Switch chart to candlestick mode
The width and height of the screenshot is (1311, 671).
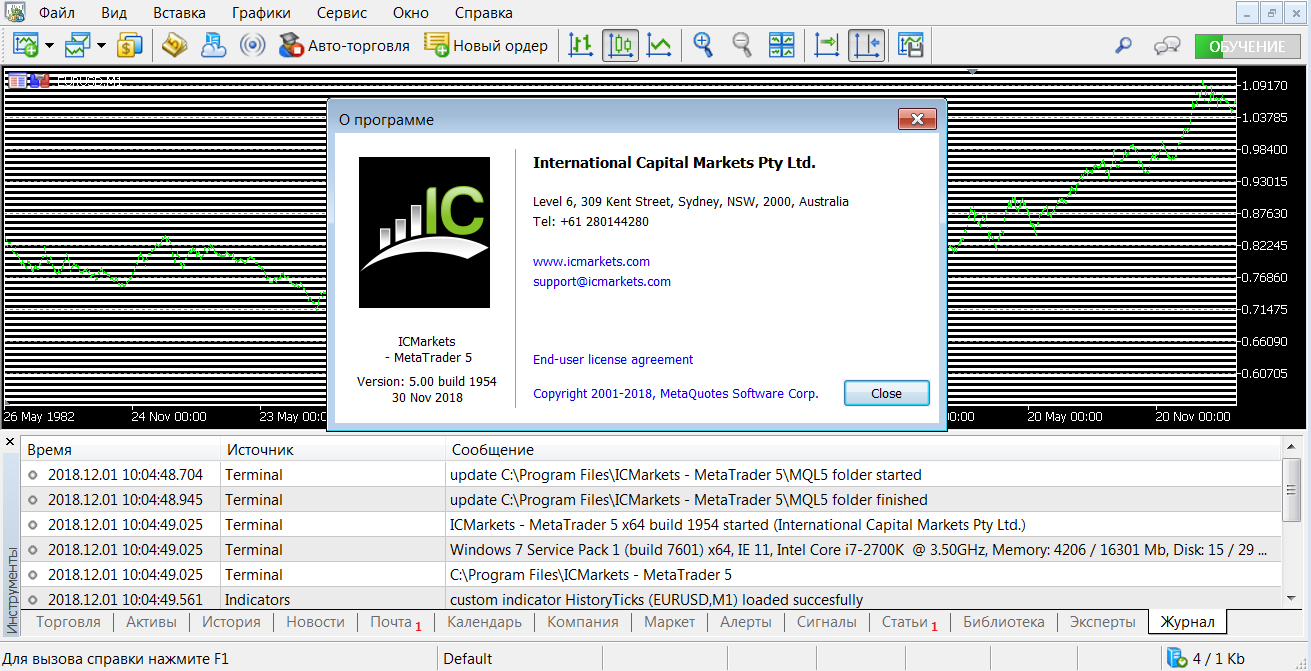pos(620,45)
